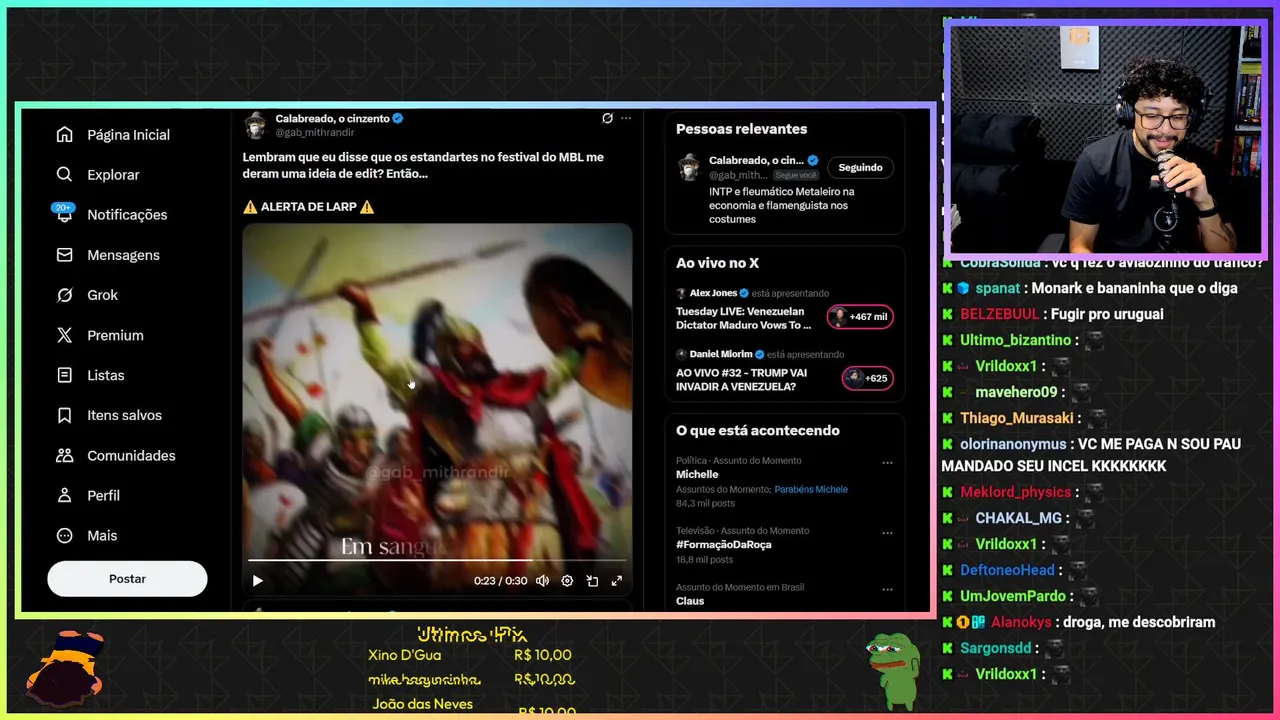Click the Xino D'Gua donor name
This screenshot has width=1280, height=720.
pos(404,655)
